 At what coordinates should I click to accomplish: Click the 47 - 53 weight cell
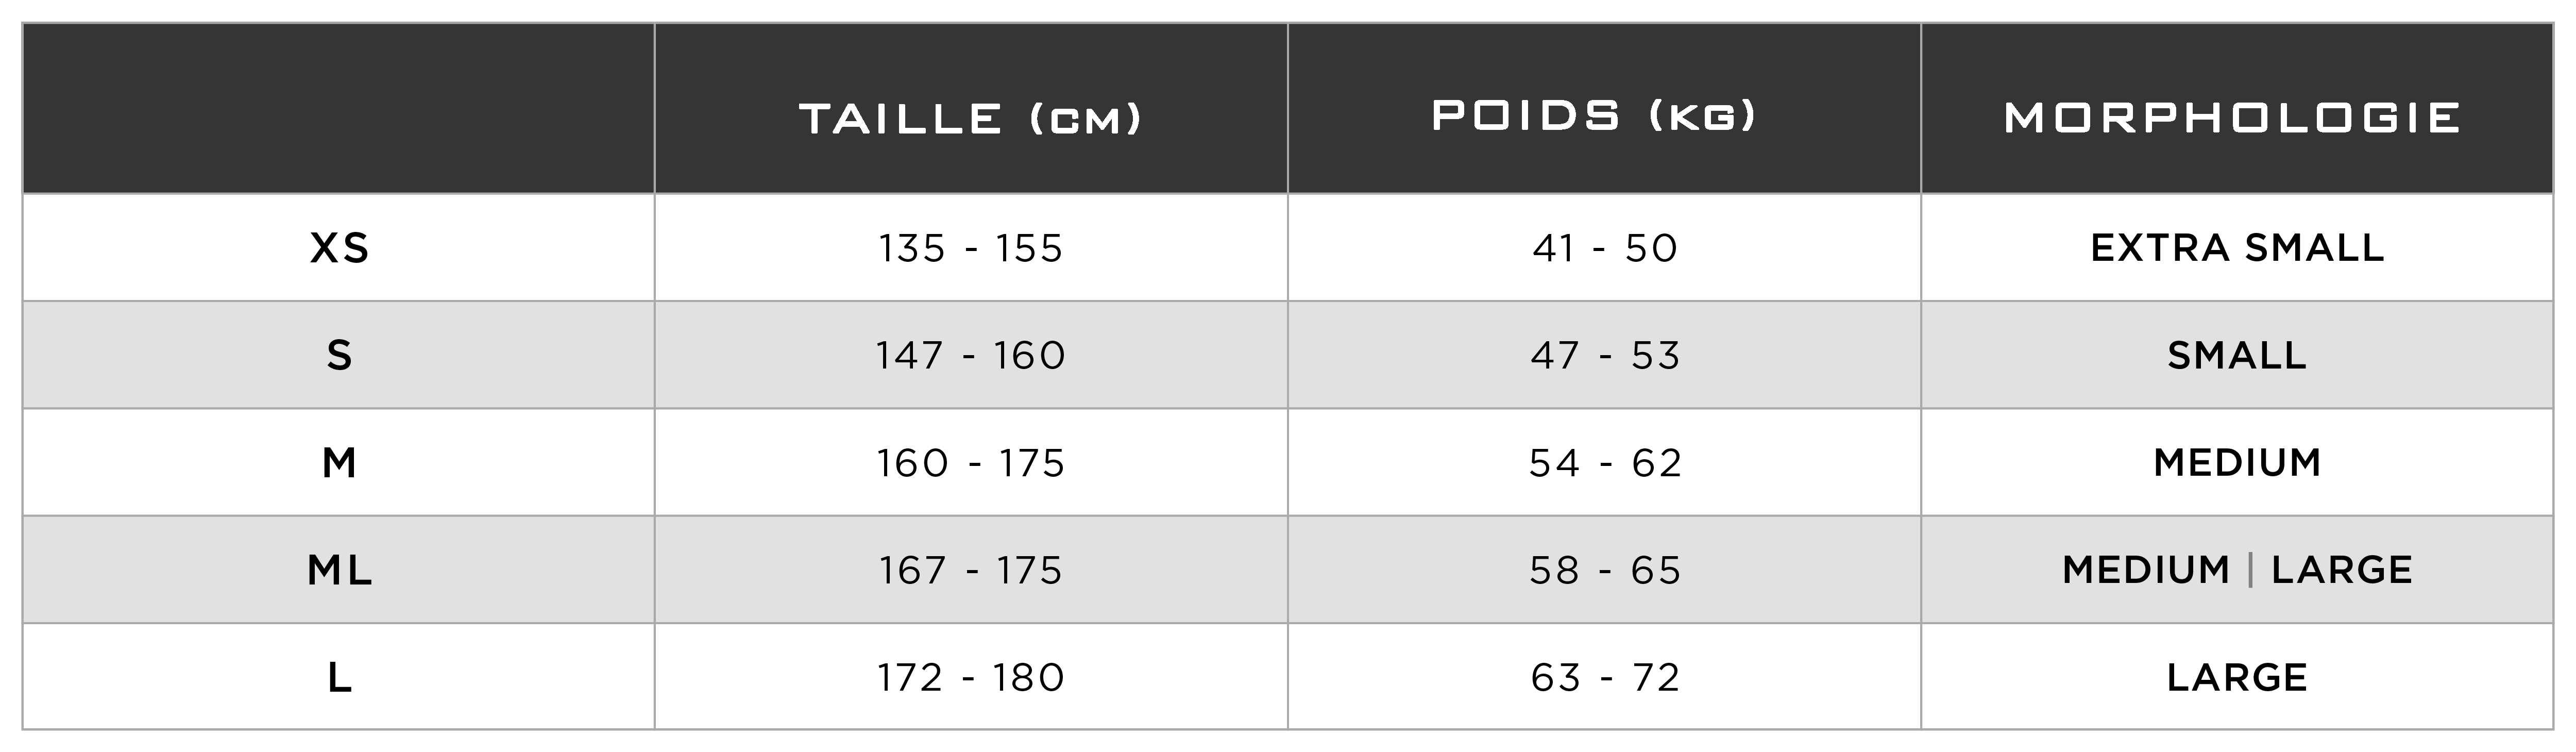click(x=1604, y=355)
